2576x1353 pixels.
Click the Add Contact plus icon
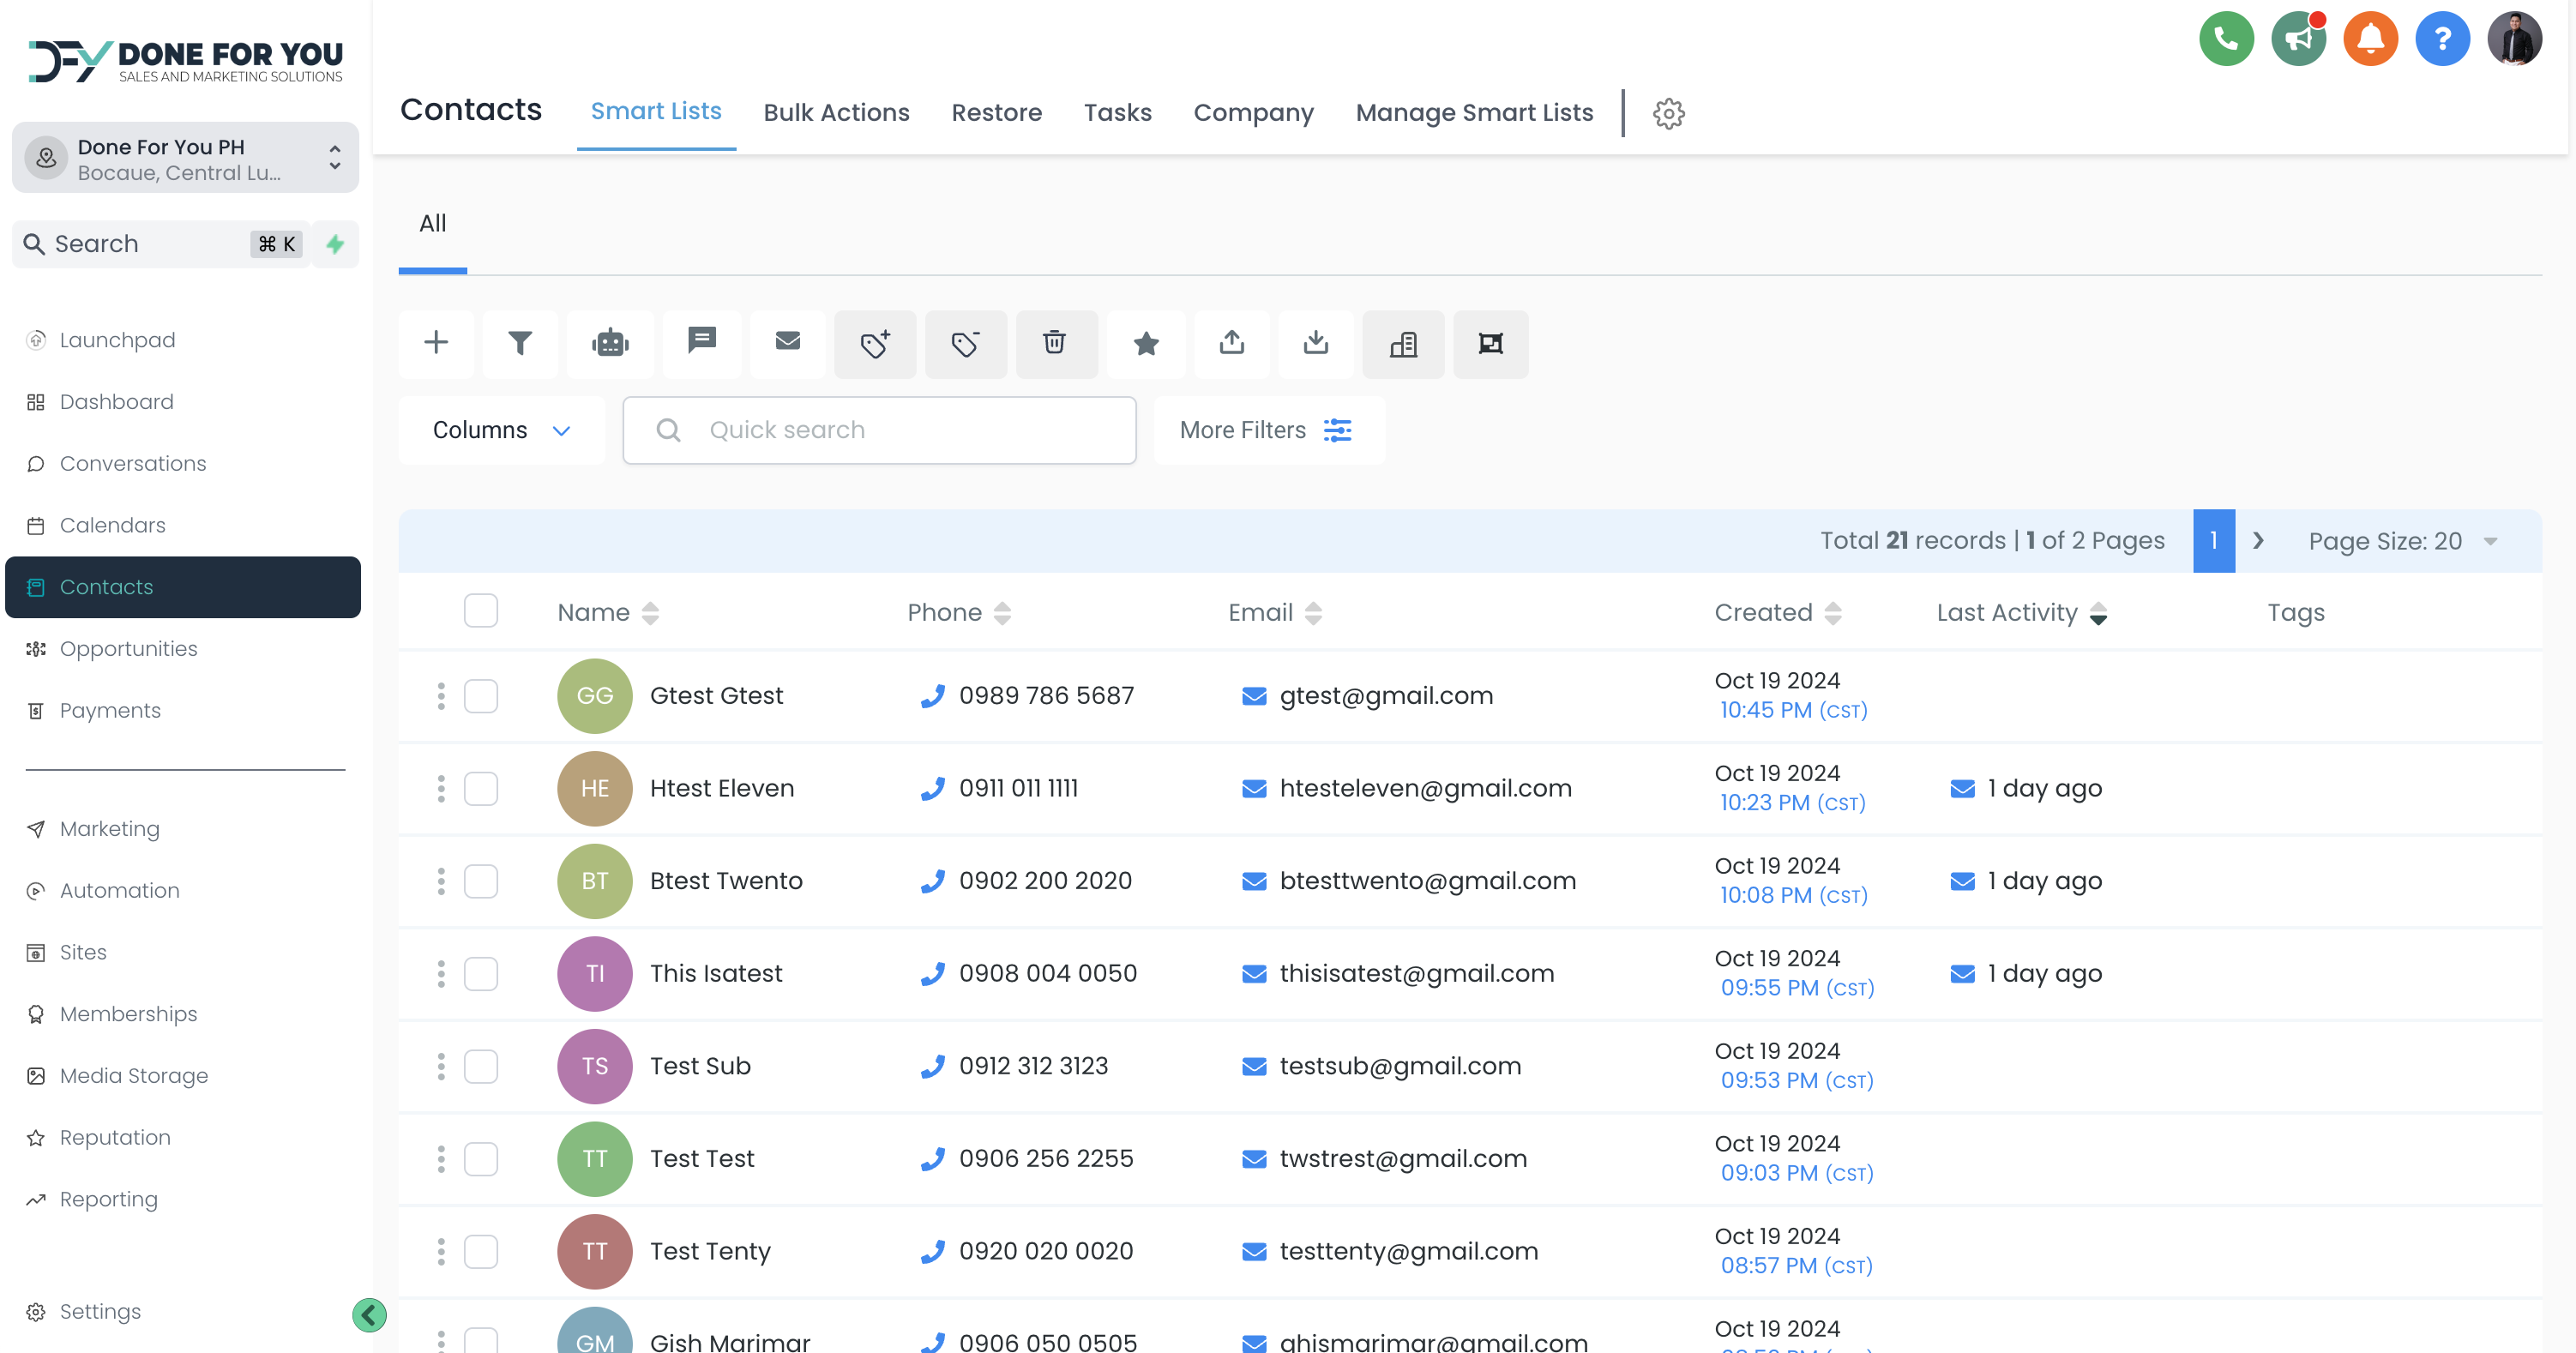(x=436, y=343)
